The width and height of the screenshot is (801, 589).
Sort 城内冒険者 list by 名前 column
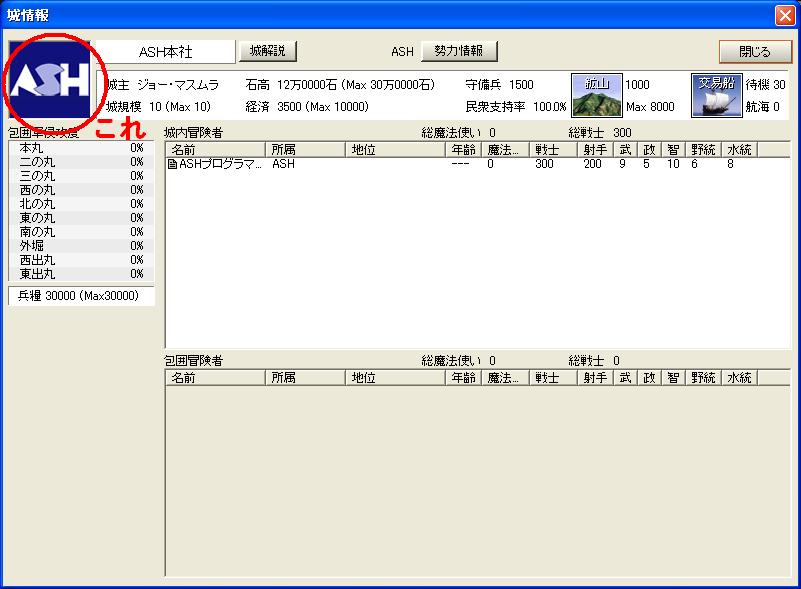(215, 149)
